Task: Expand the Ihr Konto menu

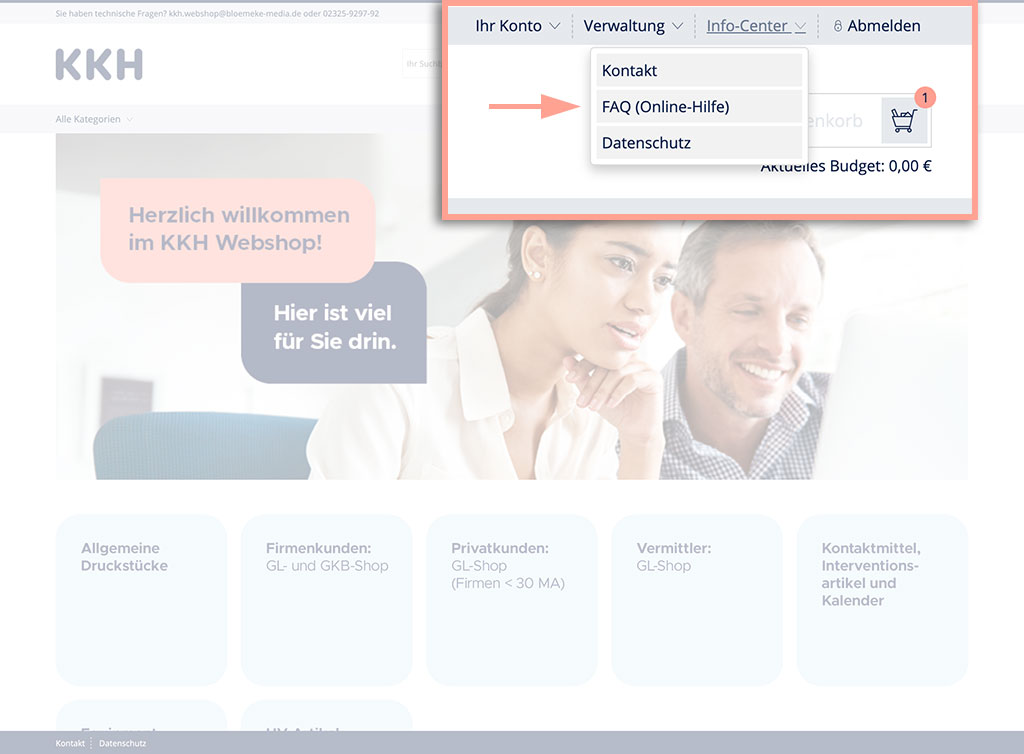Action: pyautogui.click(x=517, y=26)
